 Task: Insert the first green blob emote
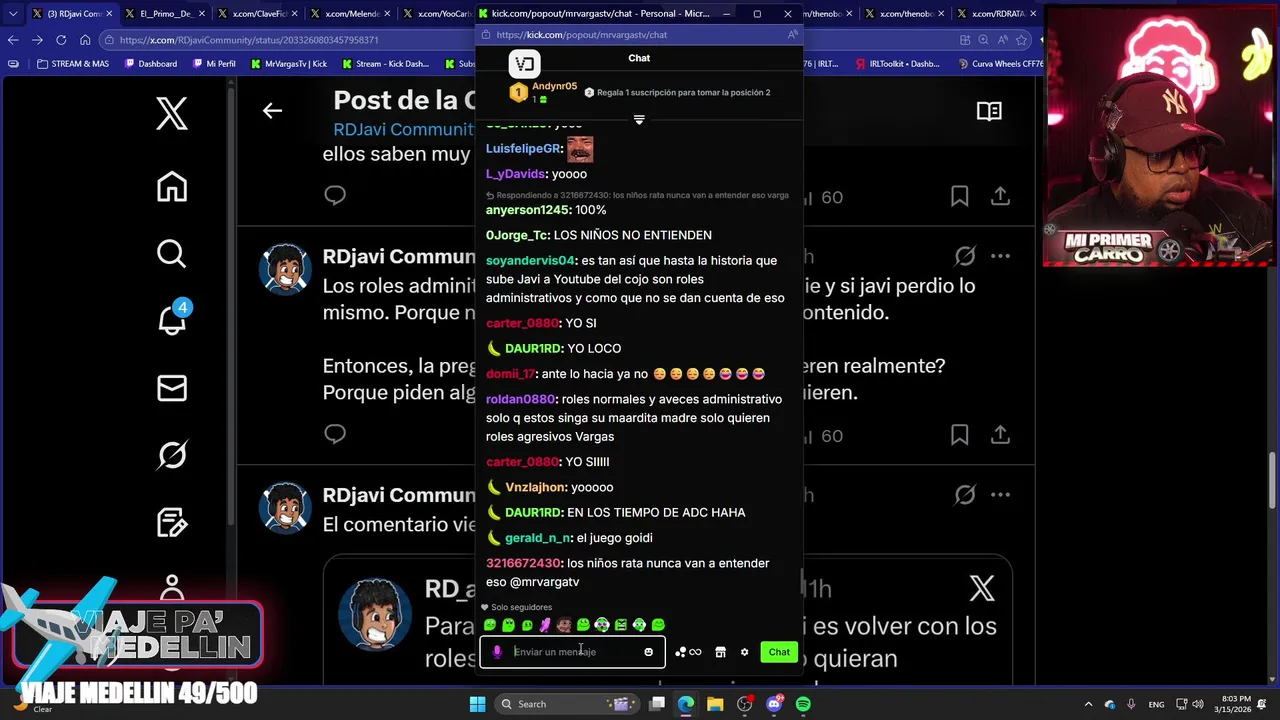point(490,625)
